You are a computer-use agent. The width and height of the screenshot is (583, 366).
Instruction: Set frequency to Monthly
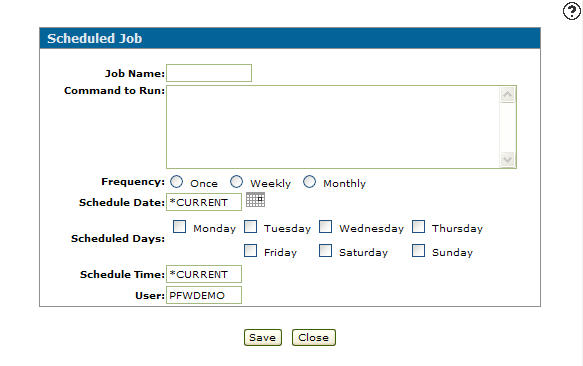(x=309, y=182)
